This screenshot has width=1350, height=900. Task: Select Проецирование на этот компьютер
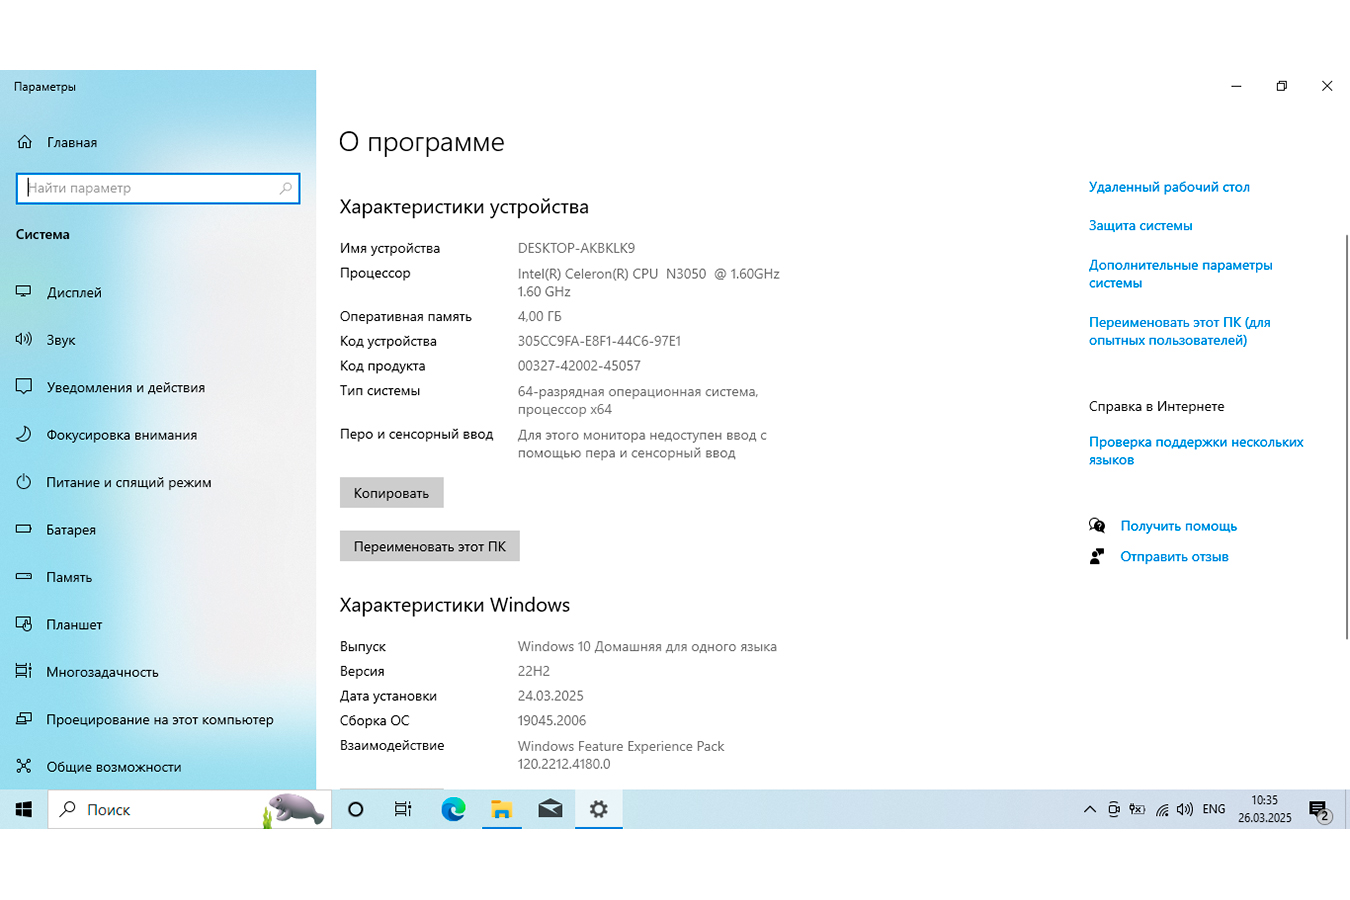click(158, 719)
